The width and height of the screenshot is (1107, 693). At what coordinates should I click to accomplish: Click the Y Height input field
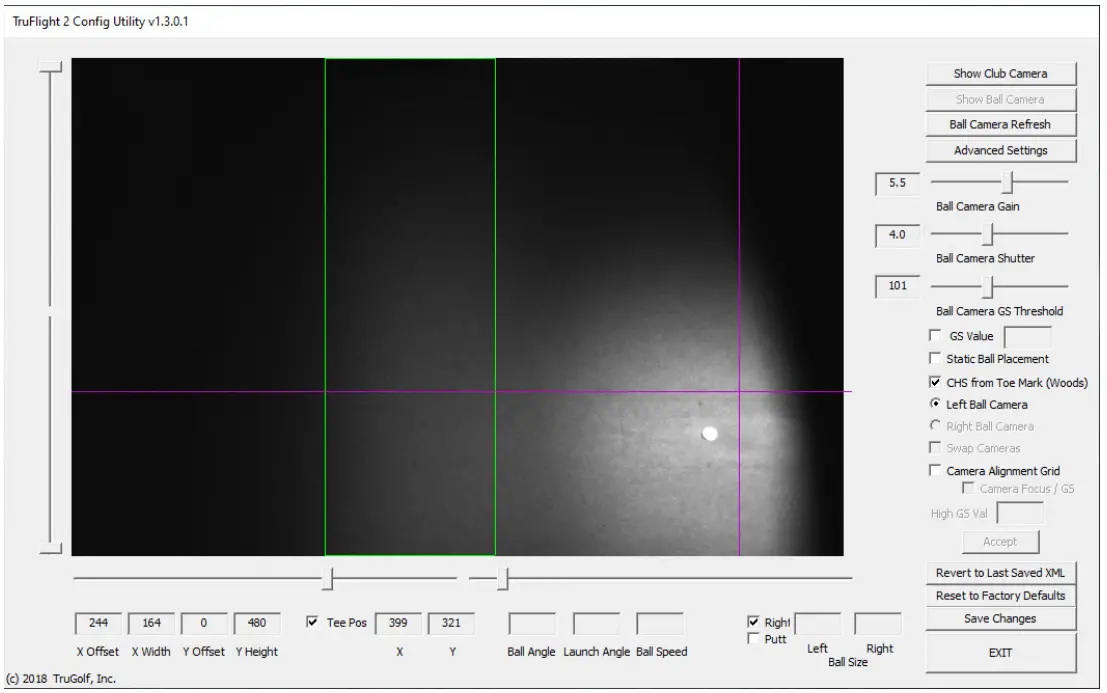click(257, 623)
